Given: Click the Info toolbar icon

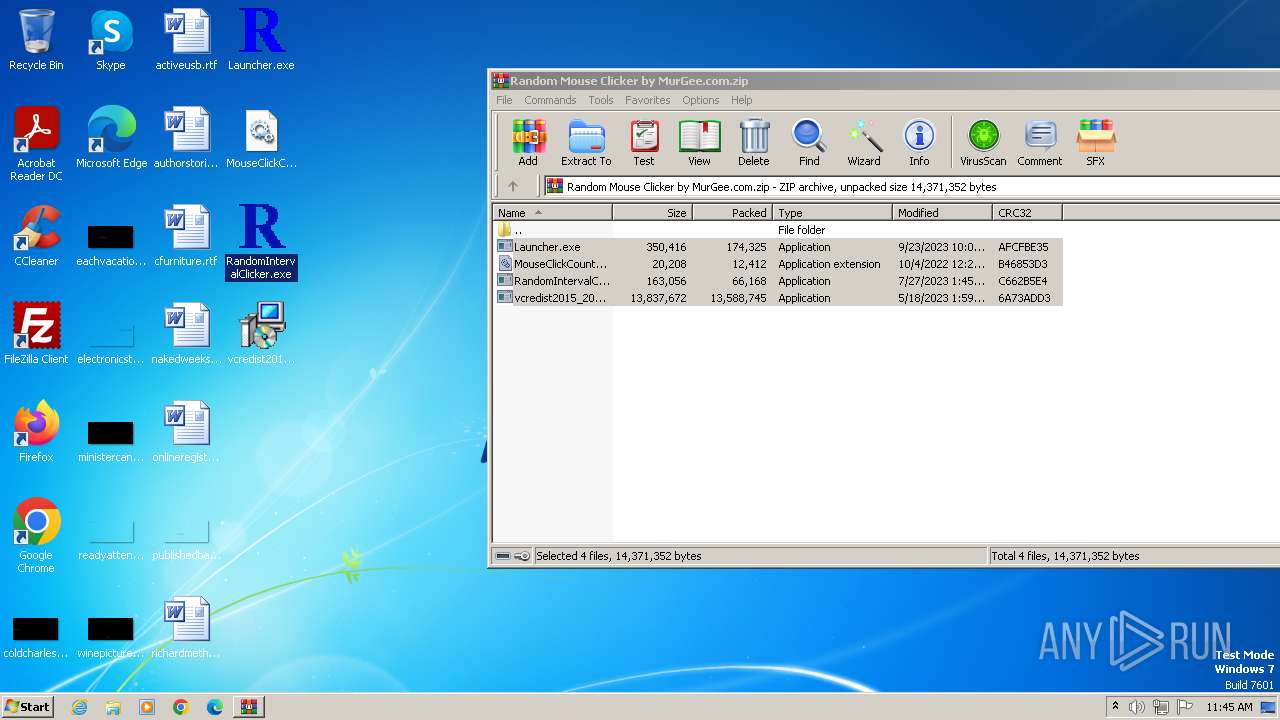Looking at the screenshot, I should pos(919,143).
